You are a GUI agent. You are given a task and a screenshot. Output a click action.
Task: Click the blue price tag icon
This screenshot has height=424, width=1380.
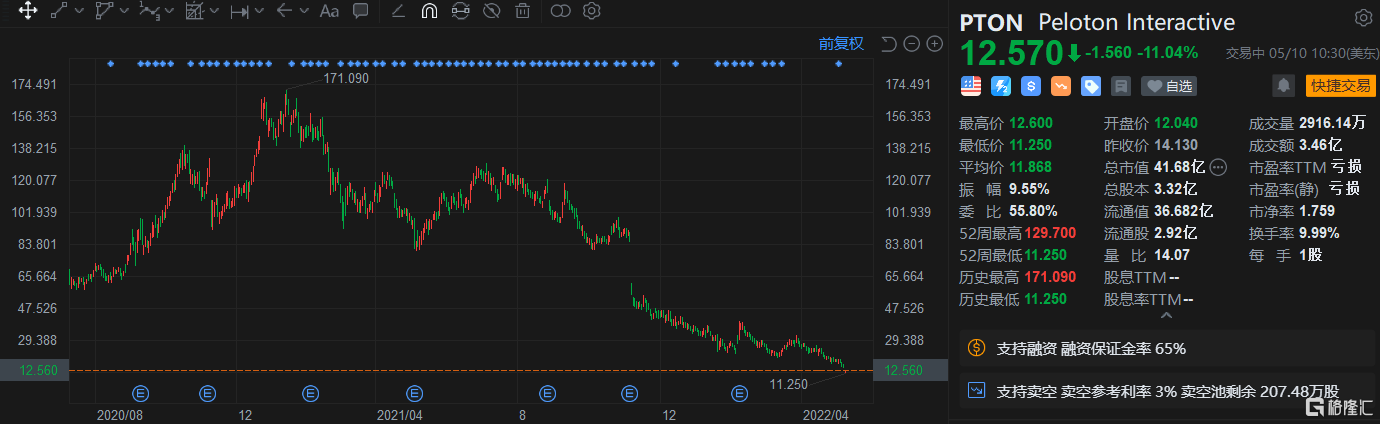(x=1091, y=86)
